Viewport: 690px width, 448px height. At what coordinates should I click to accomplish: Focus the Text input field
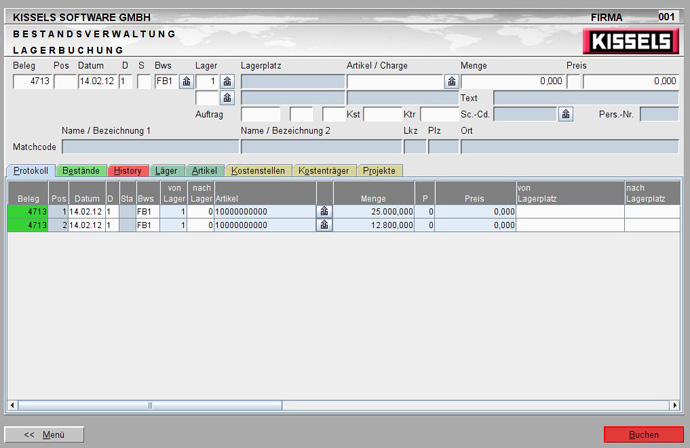[x=586, y=98]
